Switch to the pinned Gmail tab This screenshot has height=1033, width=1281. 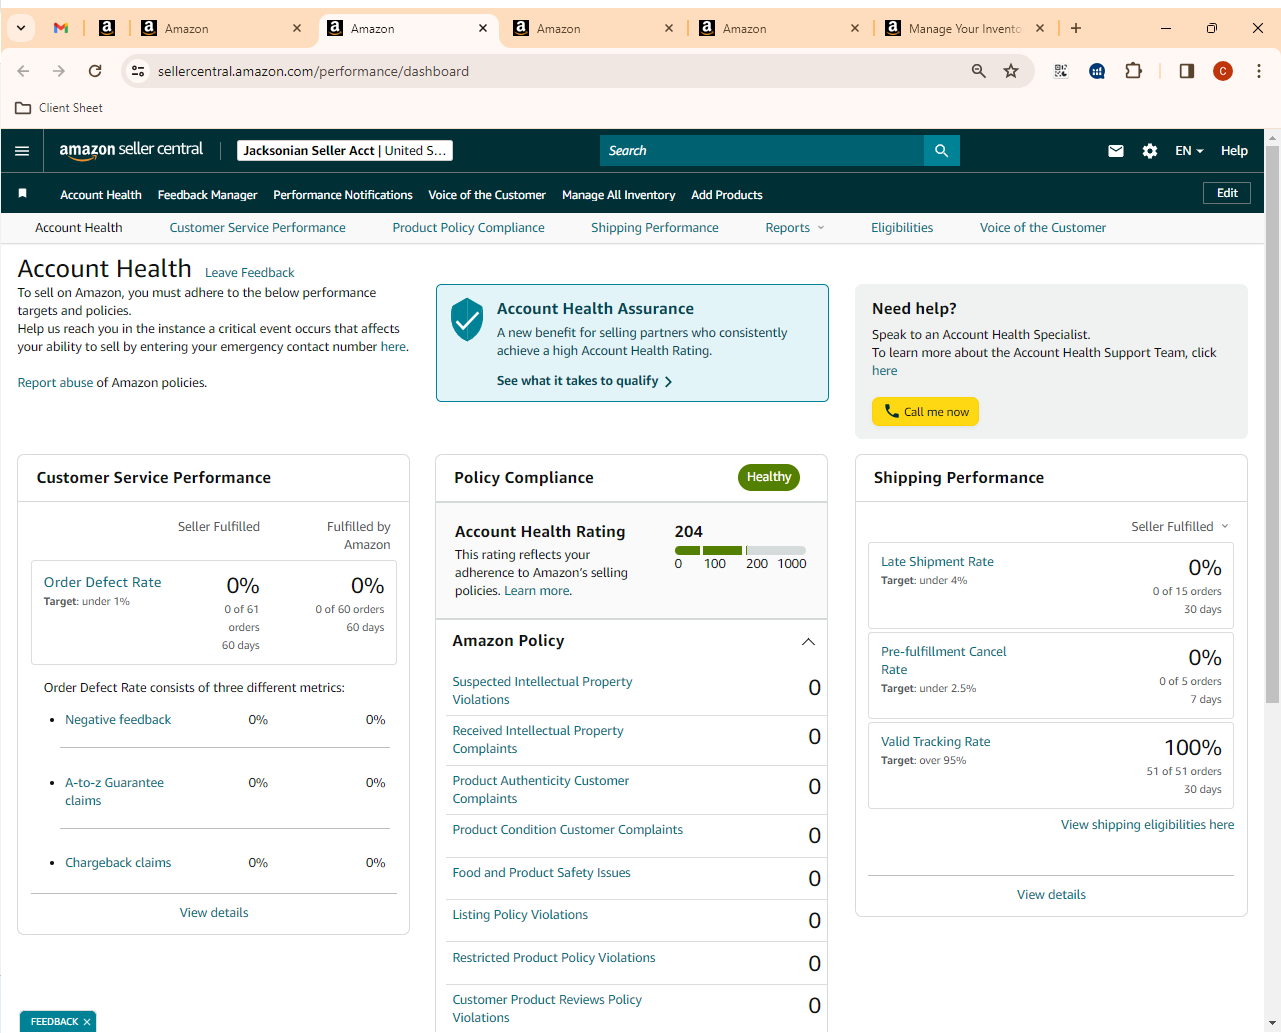coord(61,28)
